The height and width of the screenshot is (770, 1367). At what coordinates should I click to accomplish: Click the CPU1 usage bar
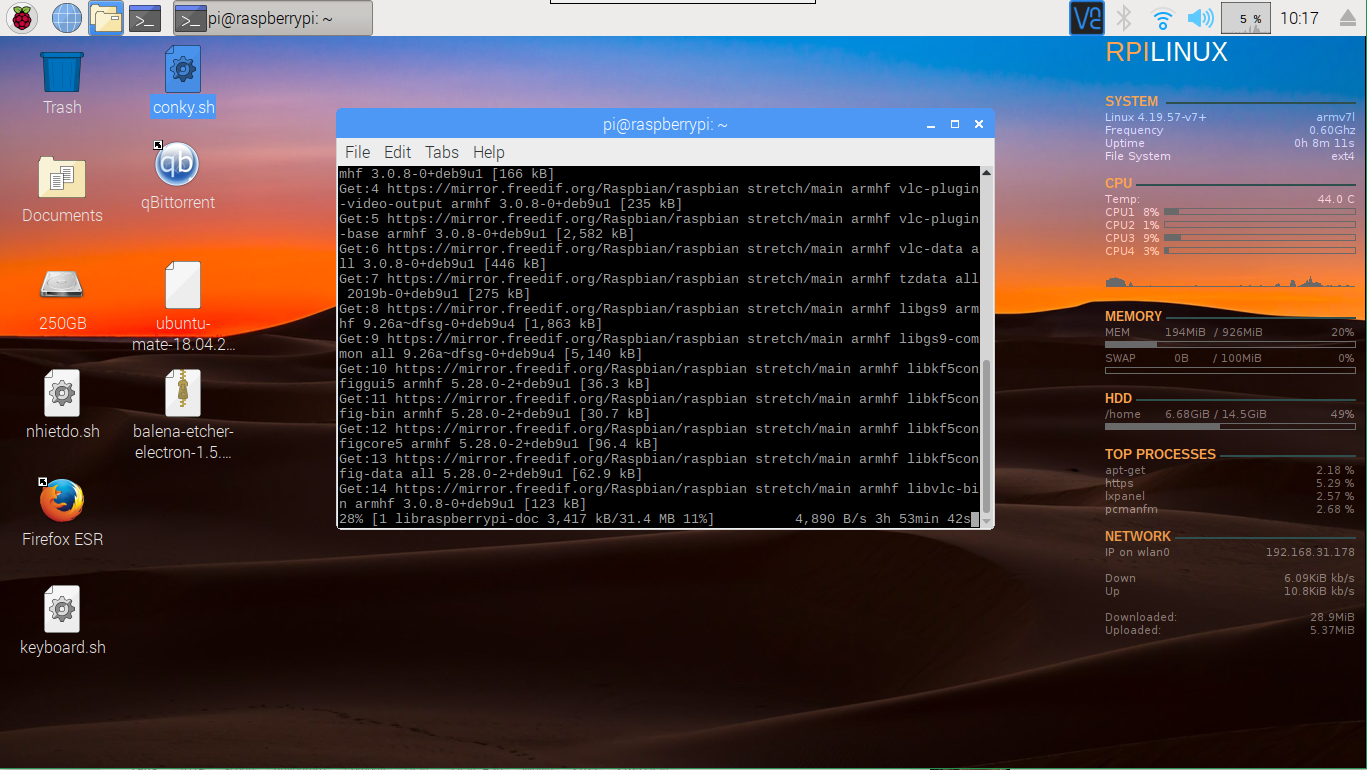pyautogui.click(x=1260, y=212)
